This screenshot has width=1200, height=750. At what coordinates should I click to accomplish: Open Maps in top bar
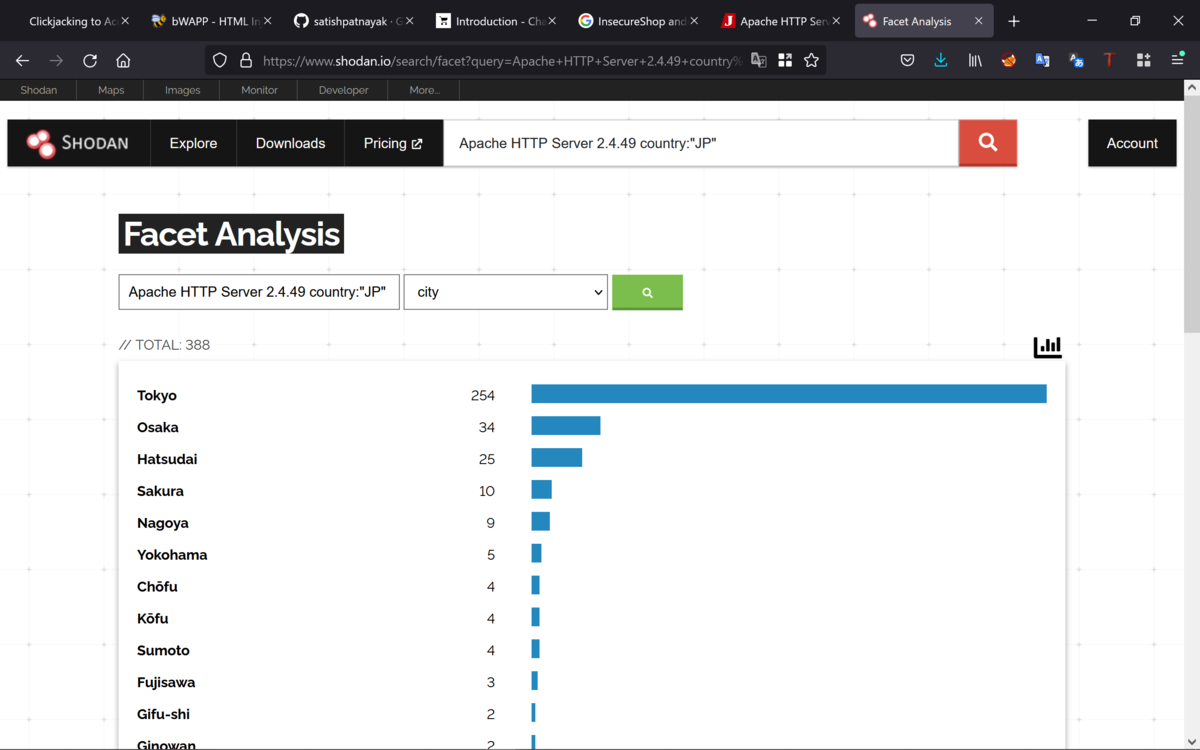[111, 90]
